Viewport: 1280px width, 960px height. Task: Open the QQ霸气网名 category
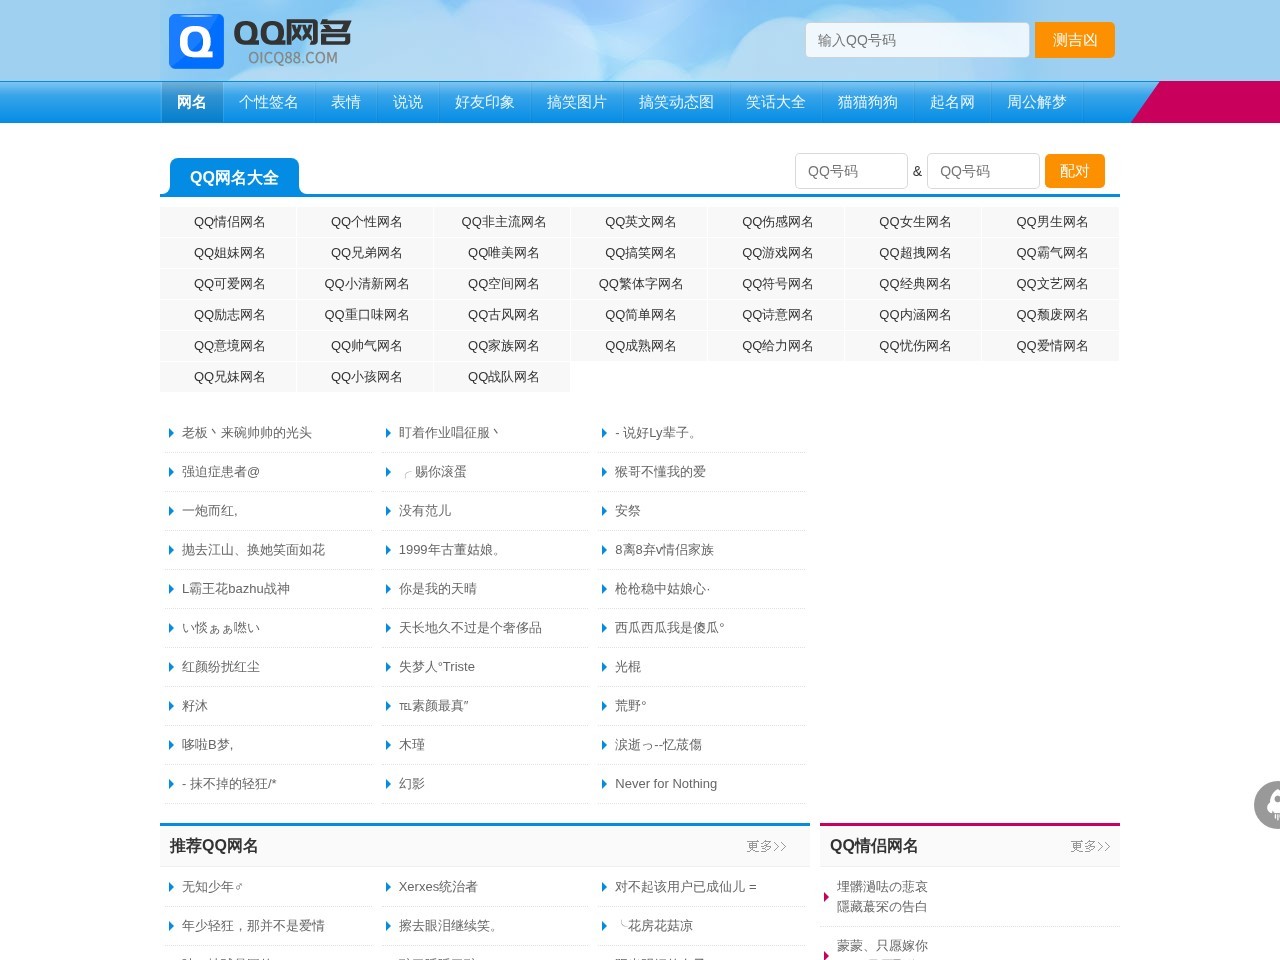pyautogui.click(x=1052, y=253)
